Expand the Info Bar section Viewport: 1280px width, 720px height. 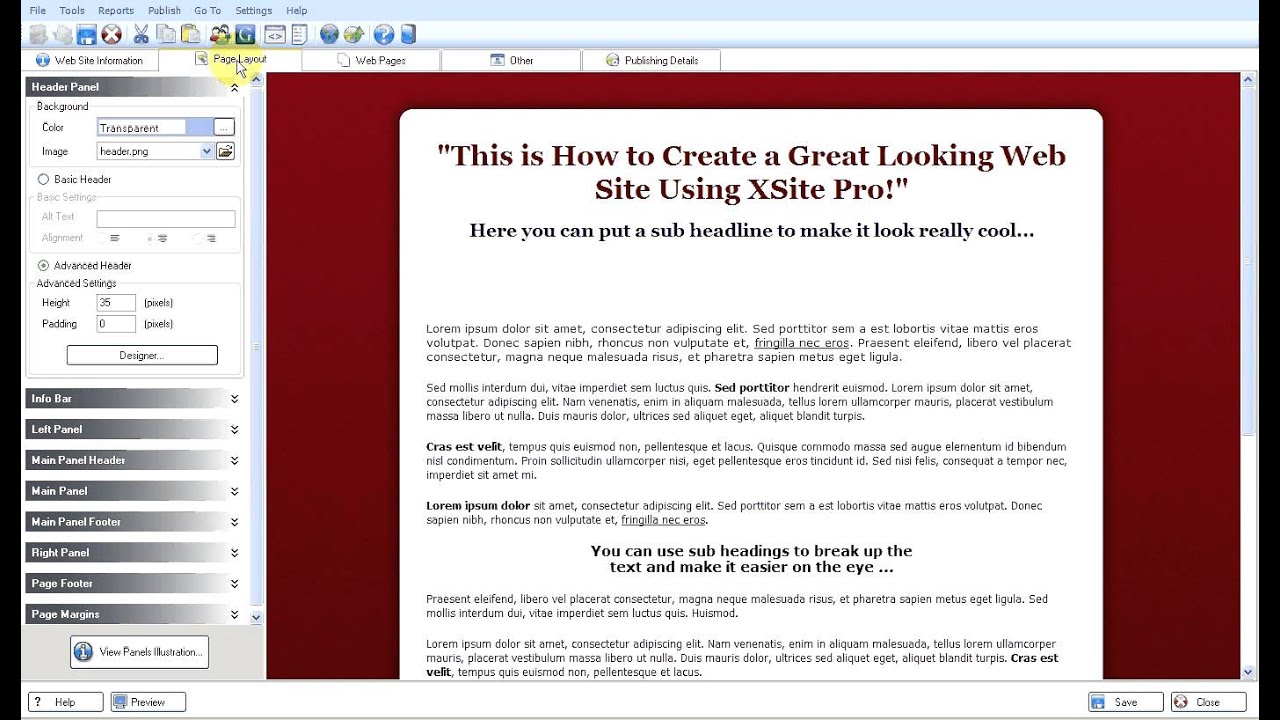point(234,398)
